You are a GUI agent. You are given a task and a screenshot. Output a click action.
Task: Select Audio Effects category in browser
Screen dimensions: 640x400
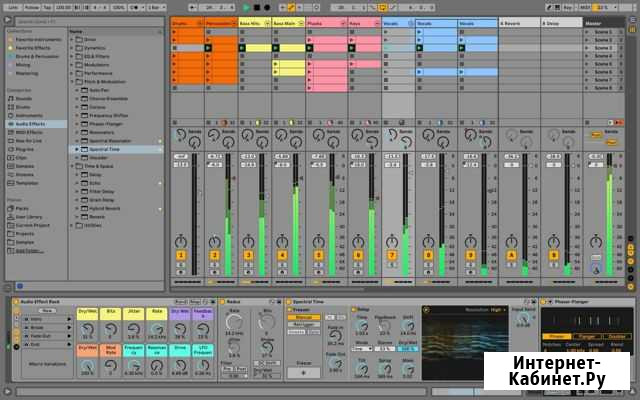pos(28,124)
